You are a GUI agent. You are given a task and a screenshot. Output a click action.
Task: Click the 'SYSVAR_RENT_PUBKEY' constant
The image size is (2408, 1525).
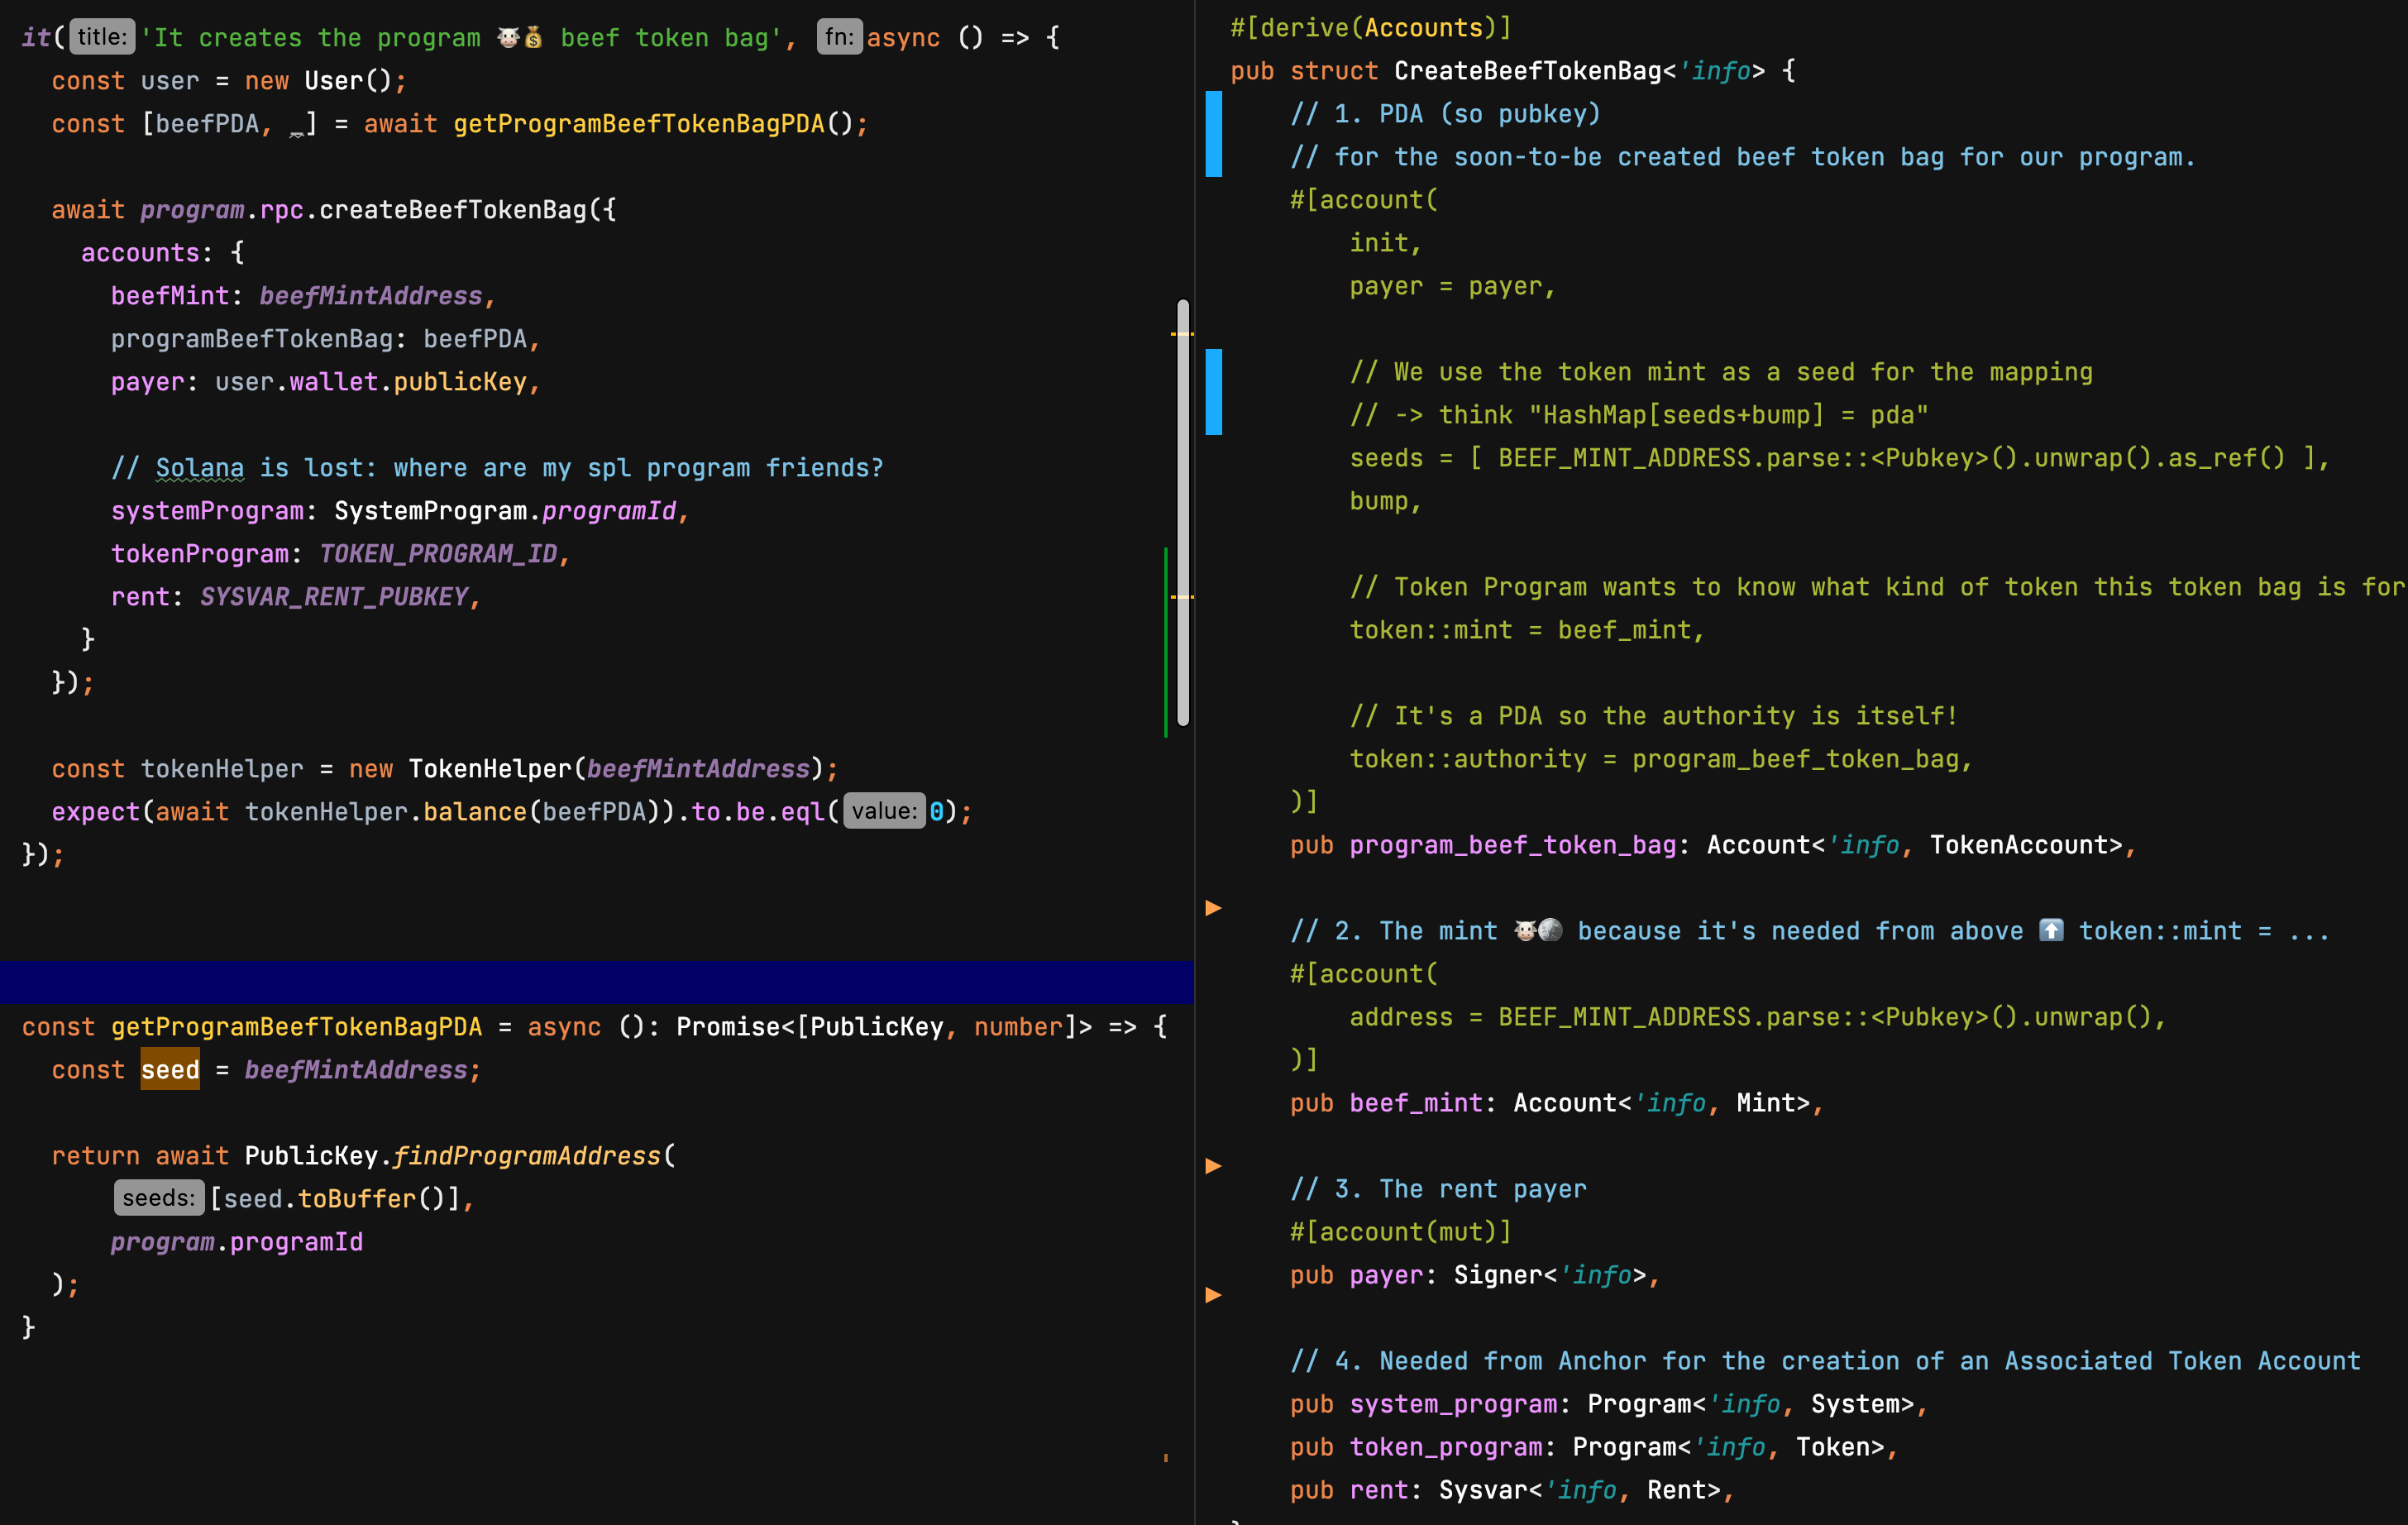334,597
